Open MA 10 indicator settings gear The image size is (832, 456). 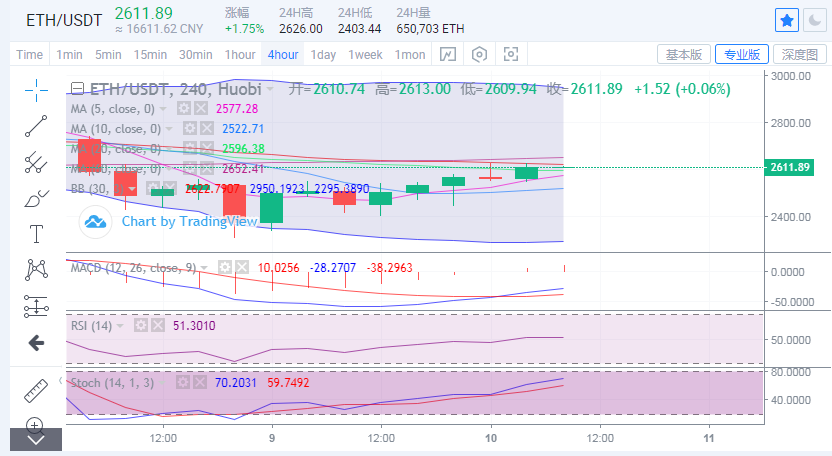(189, 128)
